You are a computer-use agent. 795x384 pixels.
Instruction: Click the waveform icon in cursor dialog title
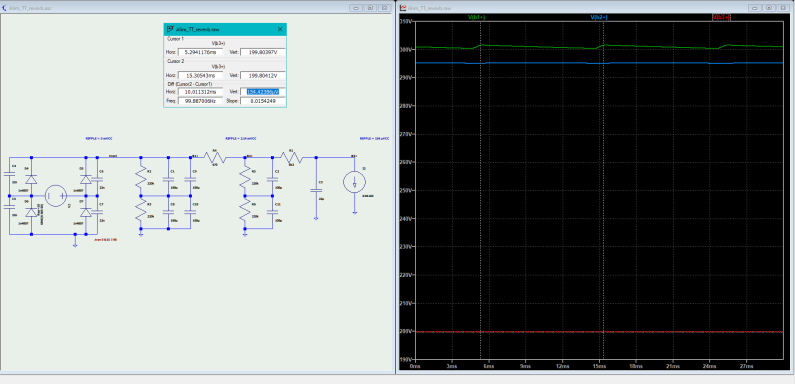170,29
